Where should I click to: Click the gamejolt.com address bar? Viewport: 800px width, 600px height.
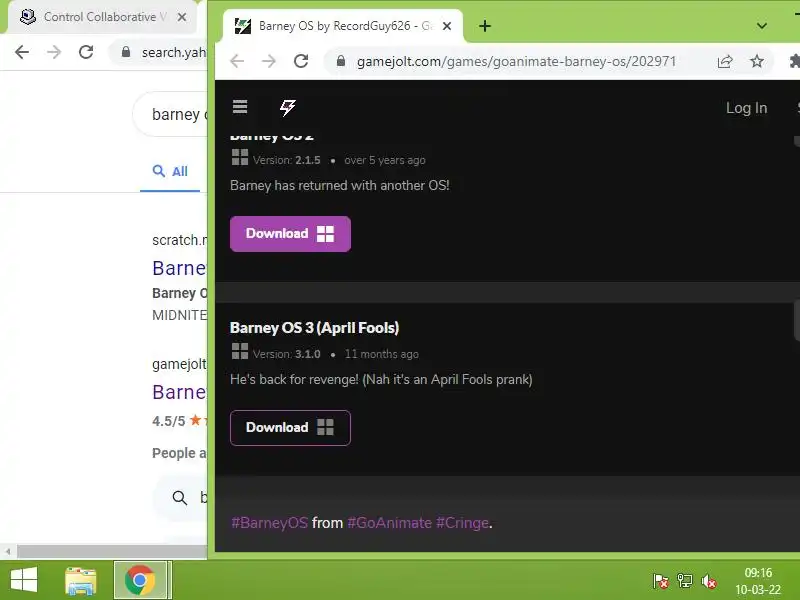point(516,62)
